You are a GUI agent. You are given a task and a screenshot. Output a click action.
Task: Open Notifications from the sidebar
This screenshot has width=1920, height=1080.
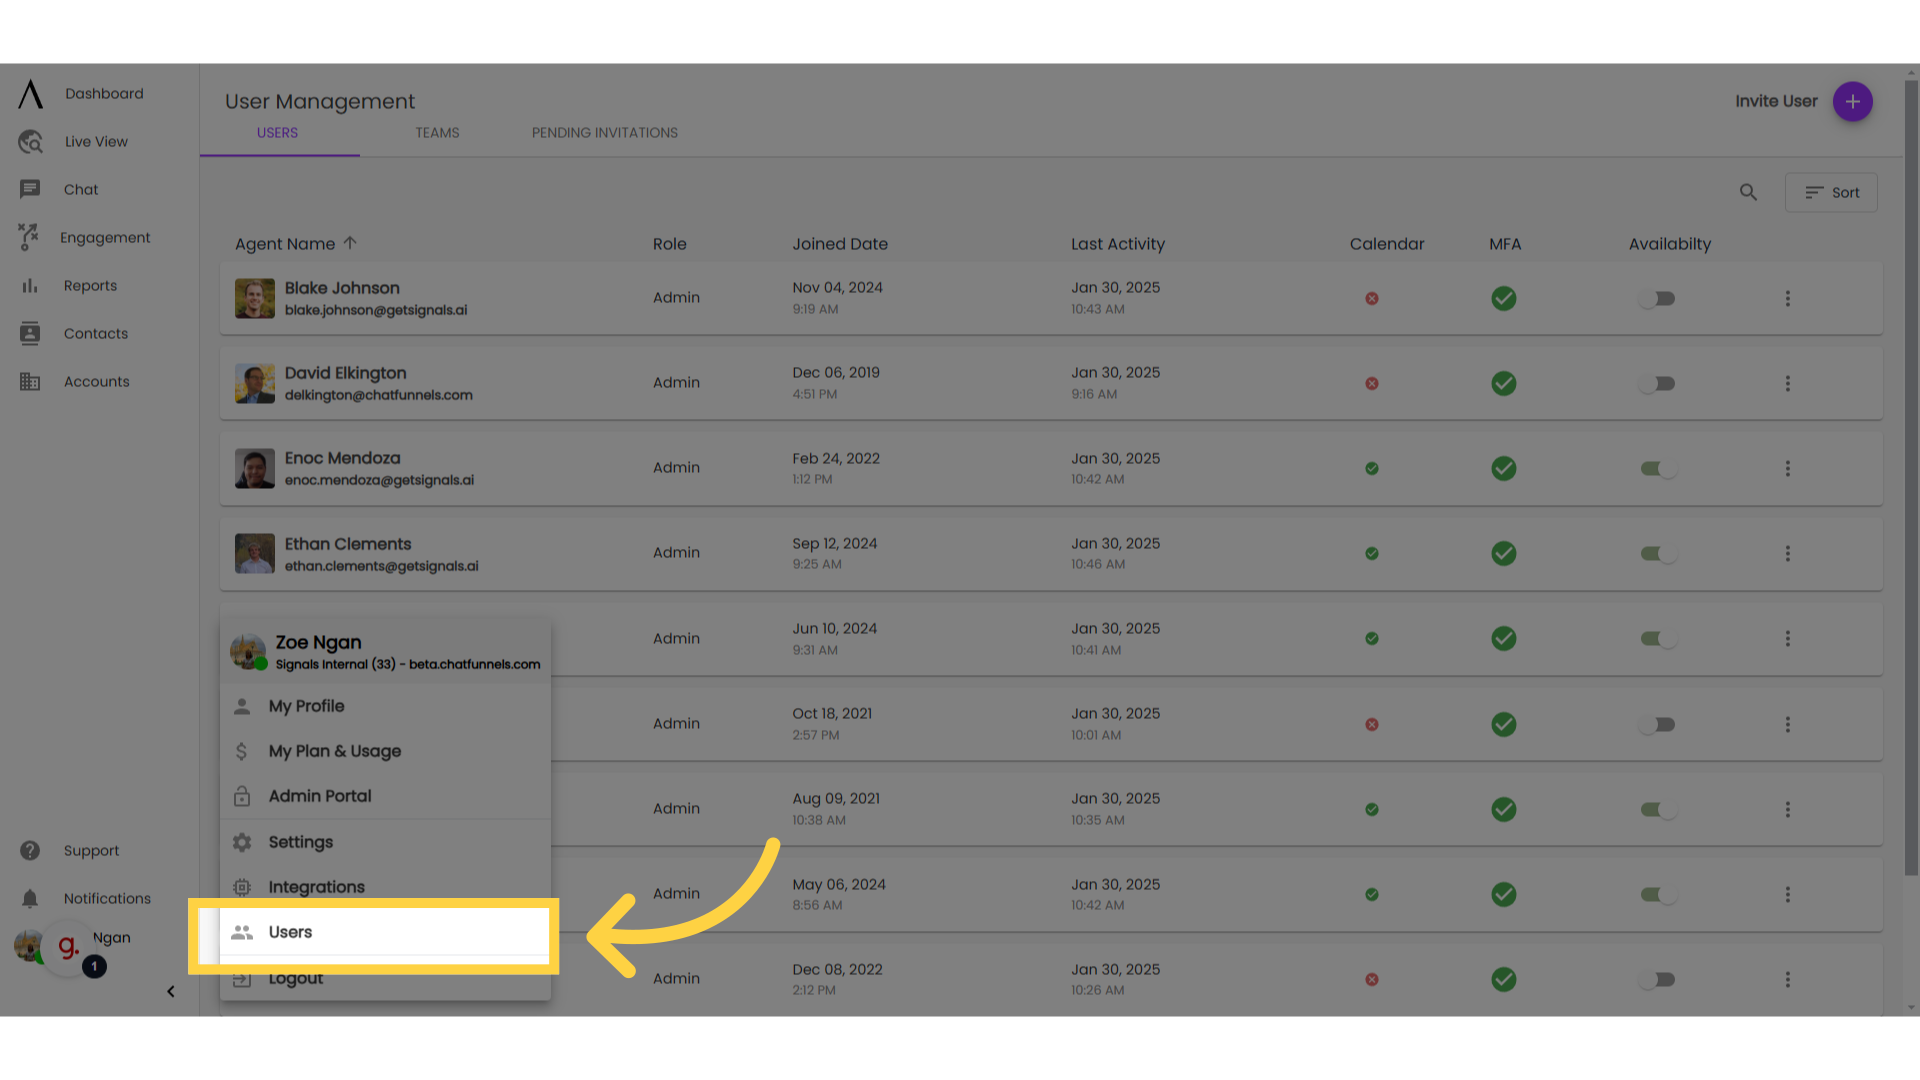(105, 898)
